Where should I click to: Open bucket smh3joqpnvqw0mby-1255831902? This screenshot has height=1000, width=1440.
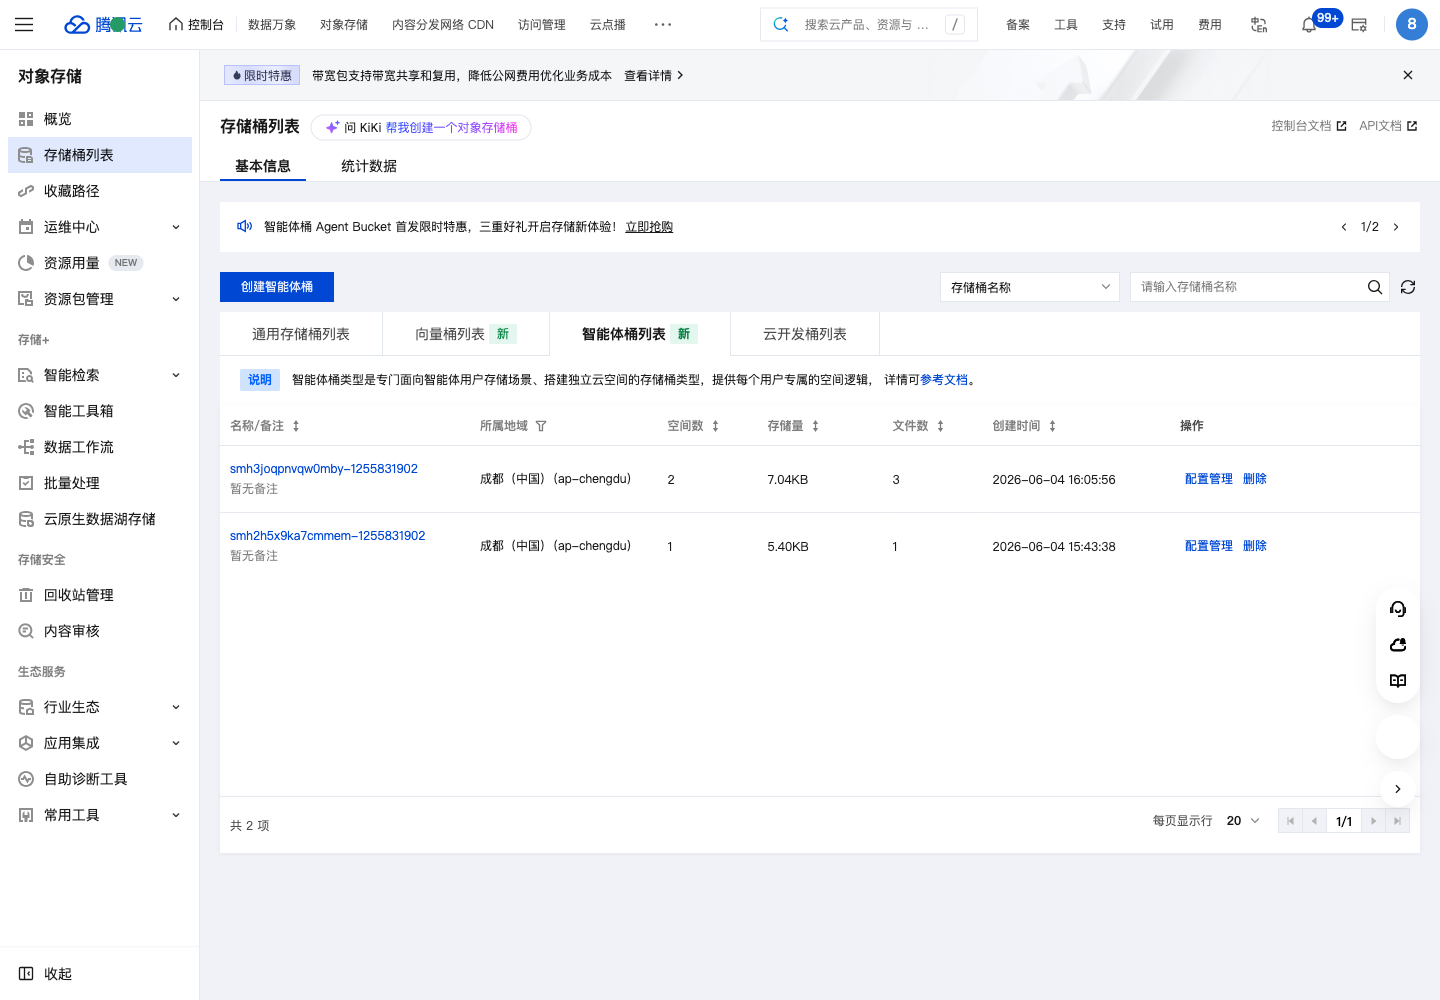[324, 469]
